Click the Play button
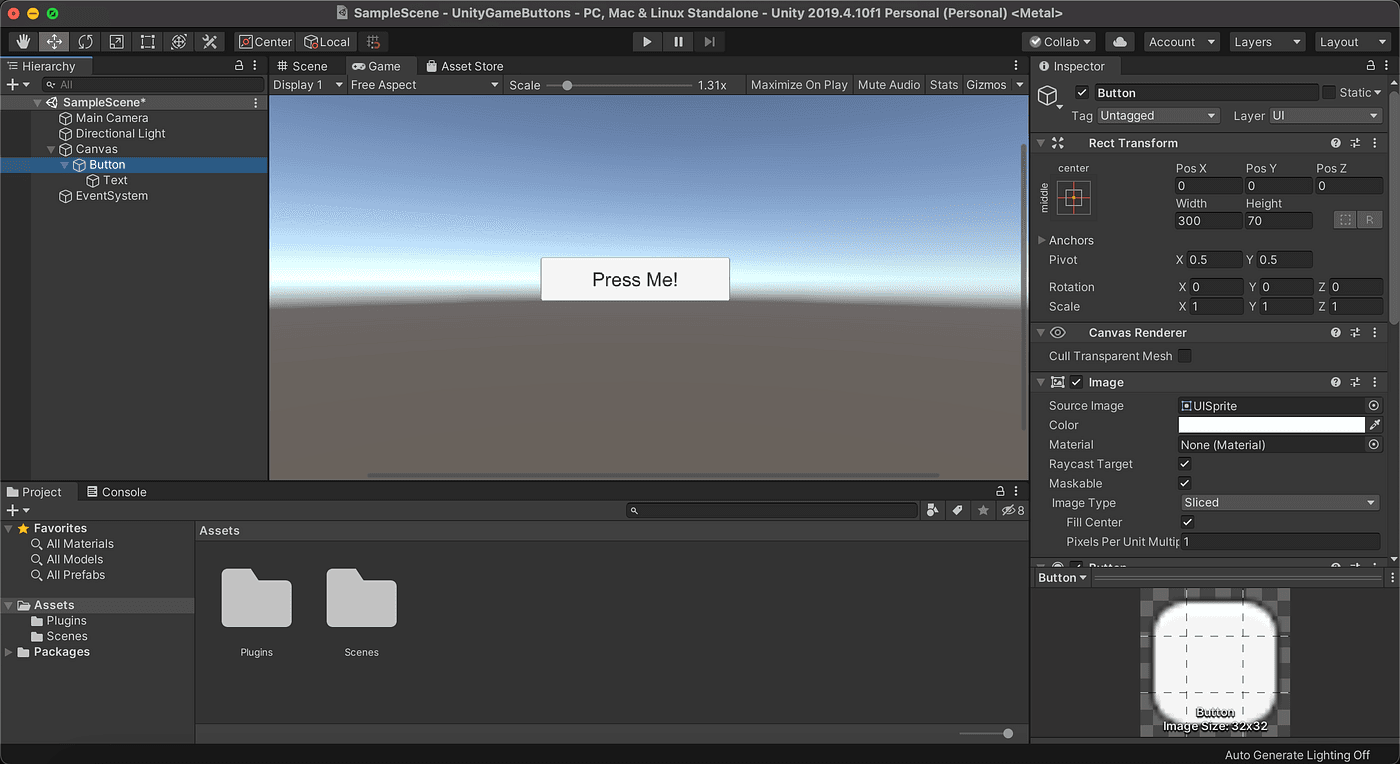The height and width of the screenshot is (764, 1400). pyautogui.click(x=647, y=41)
